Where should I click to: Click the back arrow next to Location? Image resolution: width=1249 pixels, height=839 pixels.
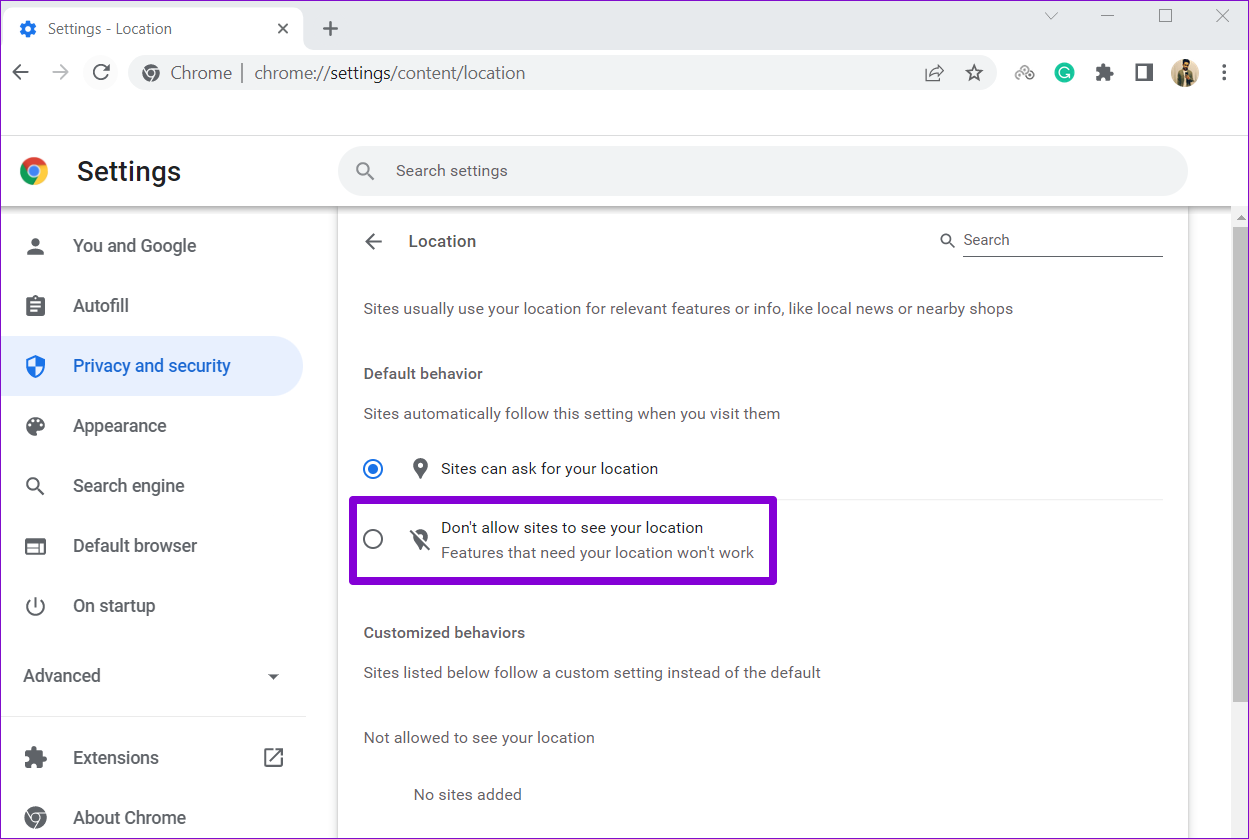click(x=374, y=241)
